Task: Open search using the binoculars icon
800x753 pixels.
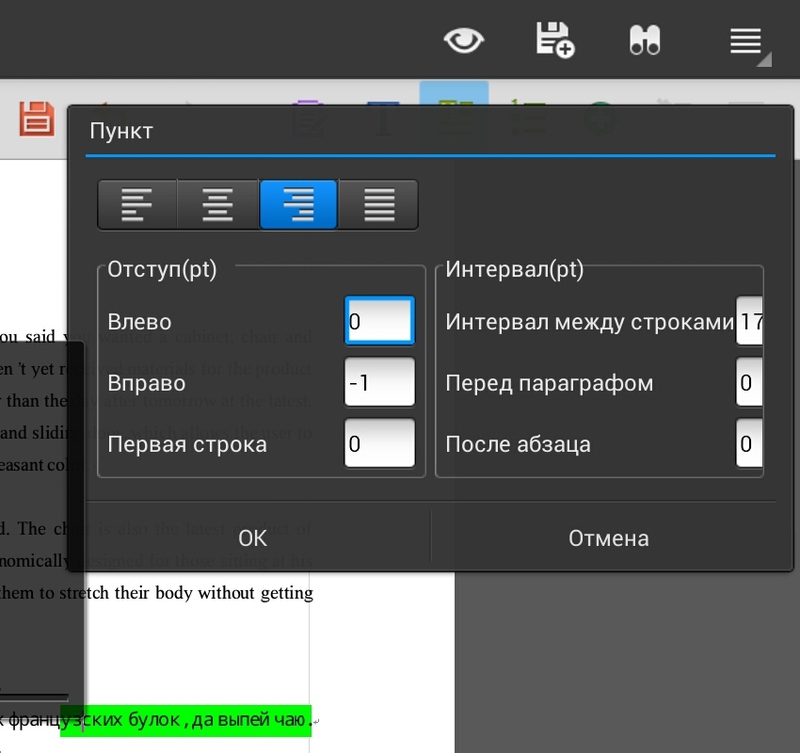Action: pyautogui.click(x=646, y=40)
